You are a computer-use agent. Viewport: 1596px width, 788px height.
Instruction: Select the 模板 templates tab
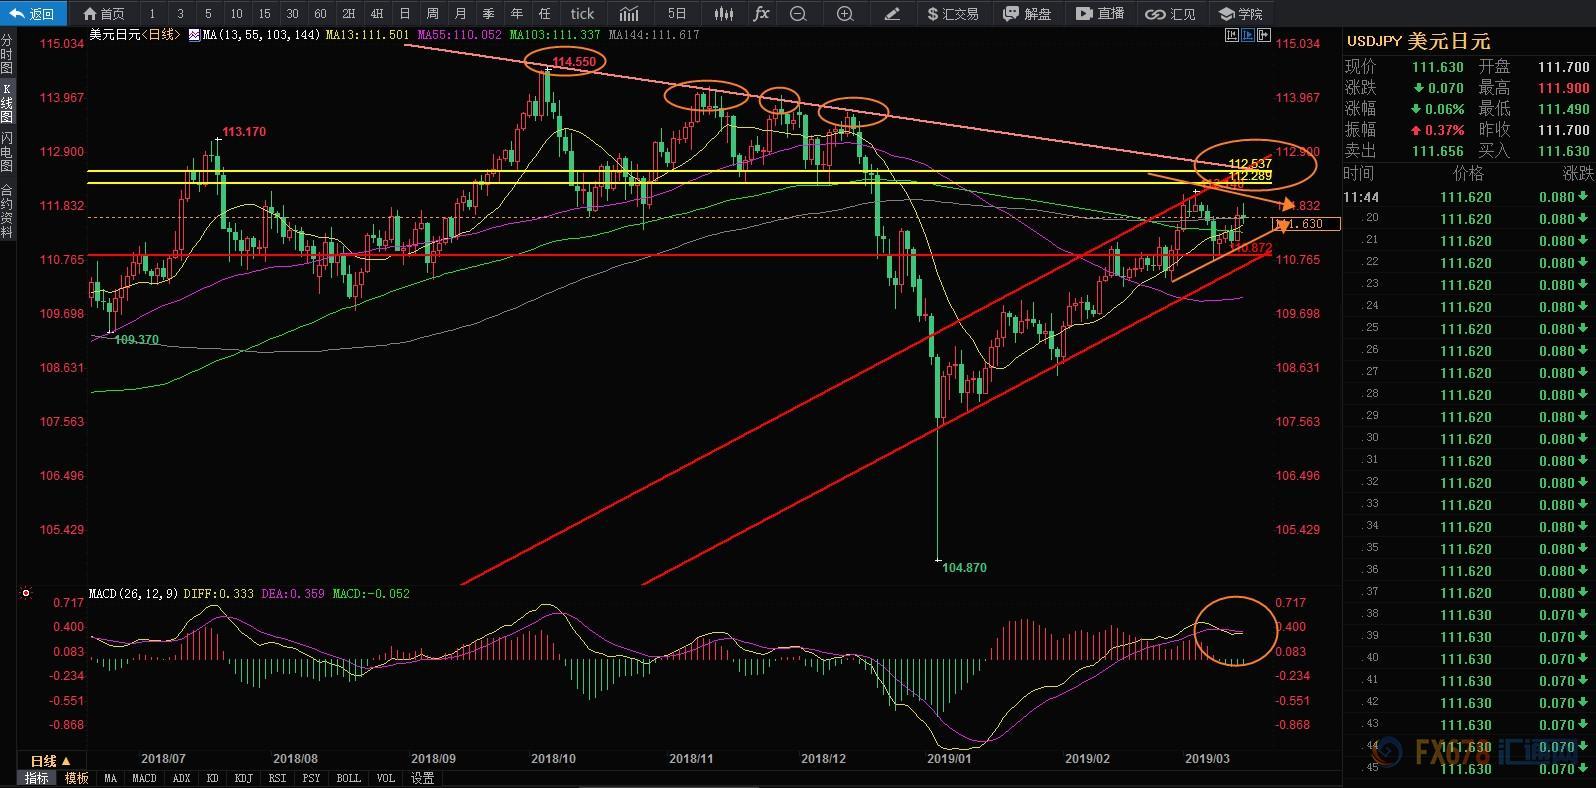[76, 778]
